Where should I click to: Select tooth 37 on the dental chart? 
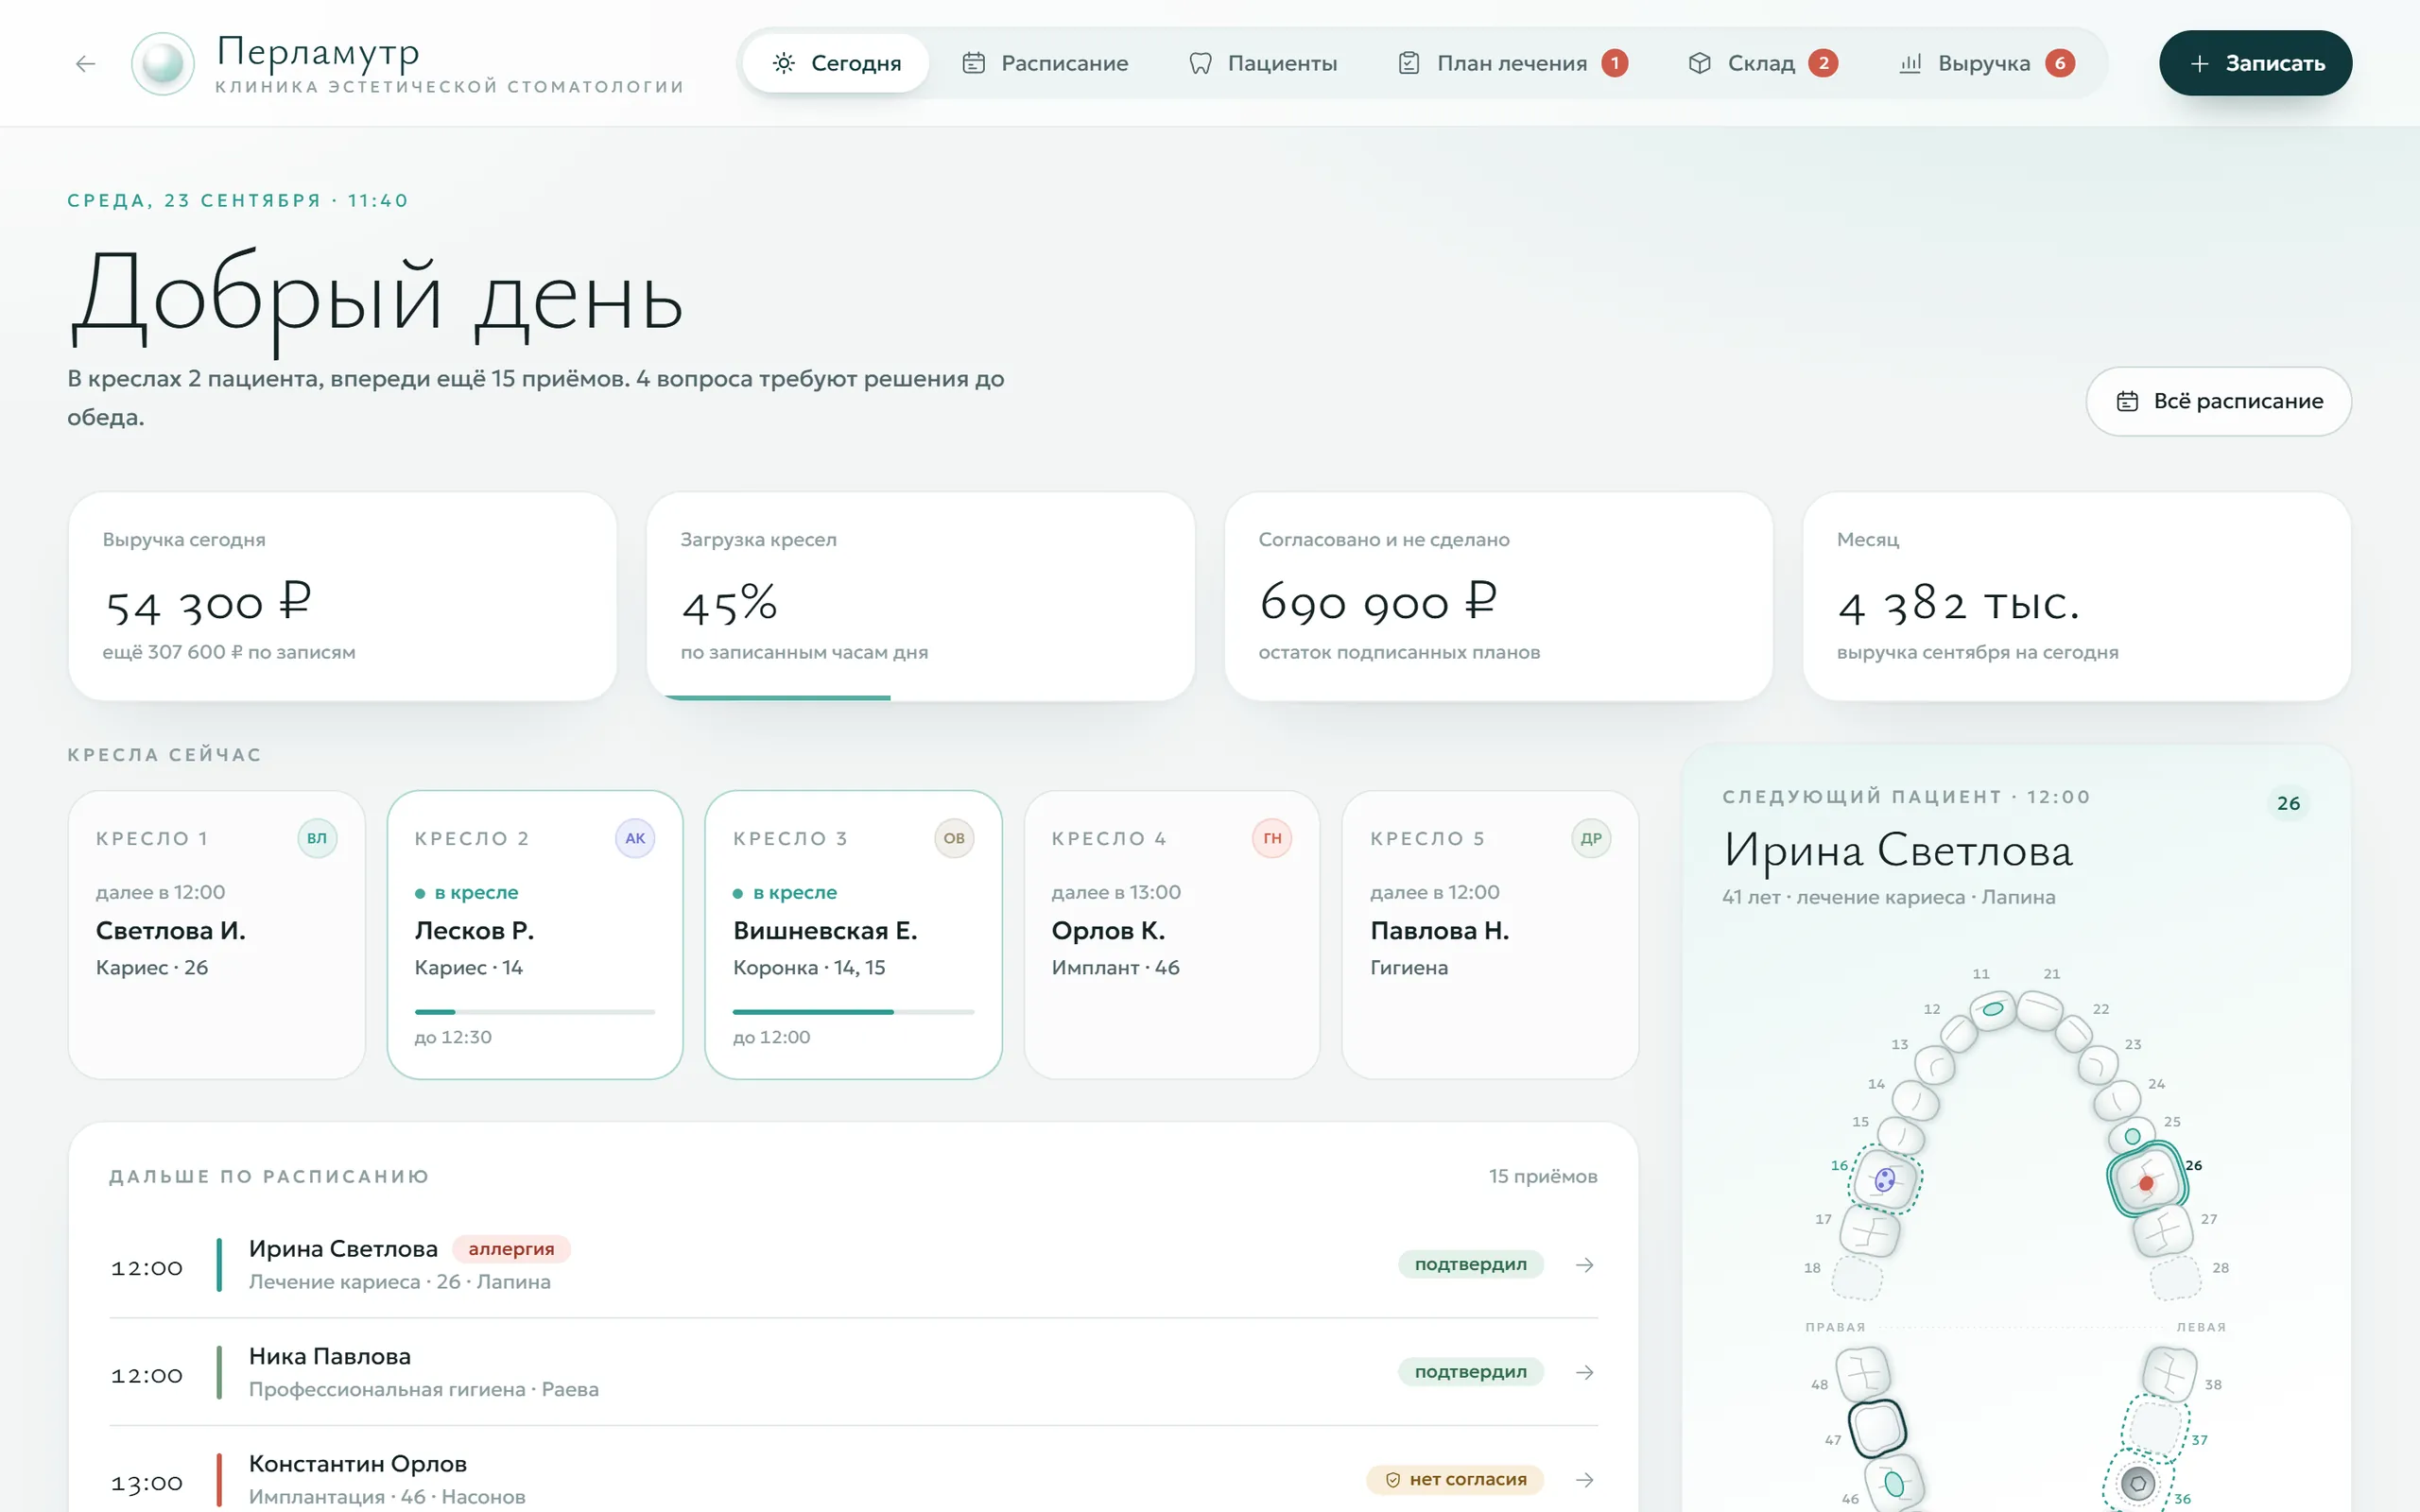tap(2155, 1427)
